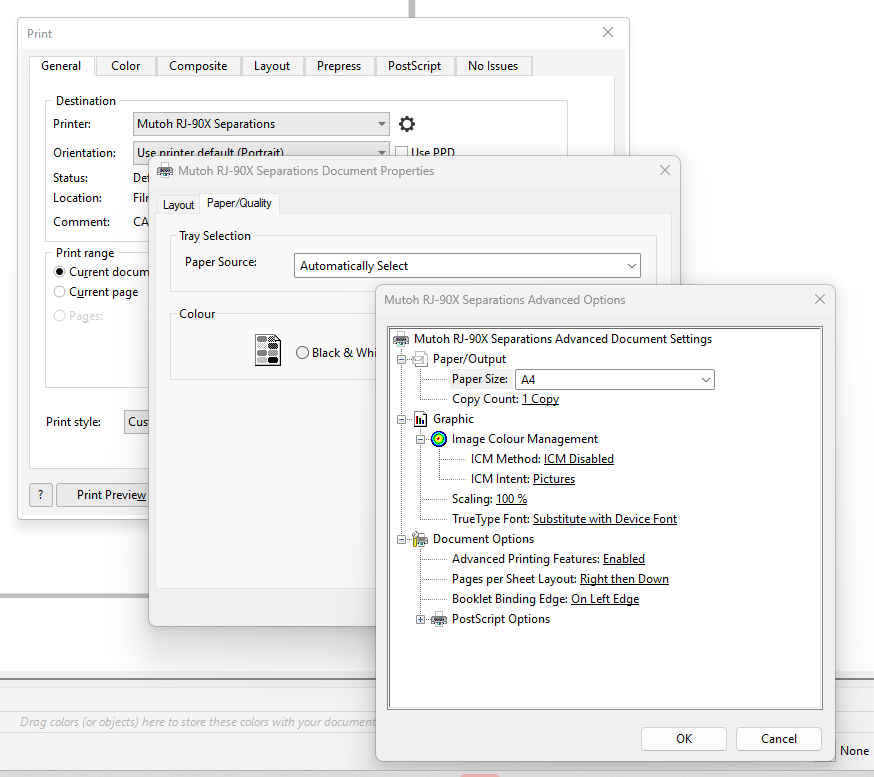
Task: Open the Layout tab in Print dialog
Action: pos(272,66)
